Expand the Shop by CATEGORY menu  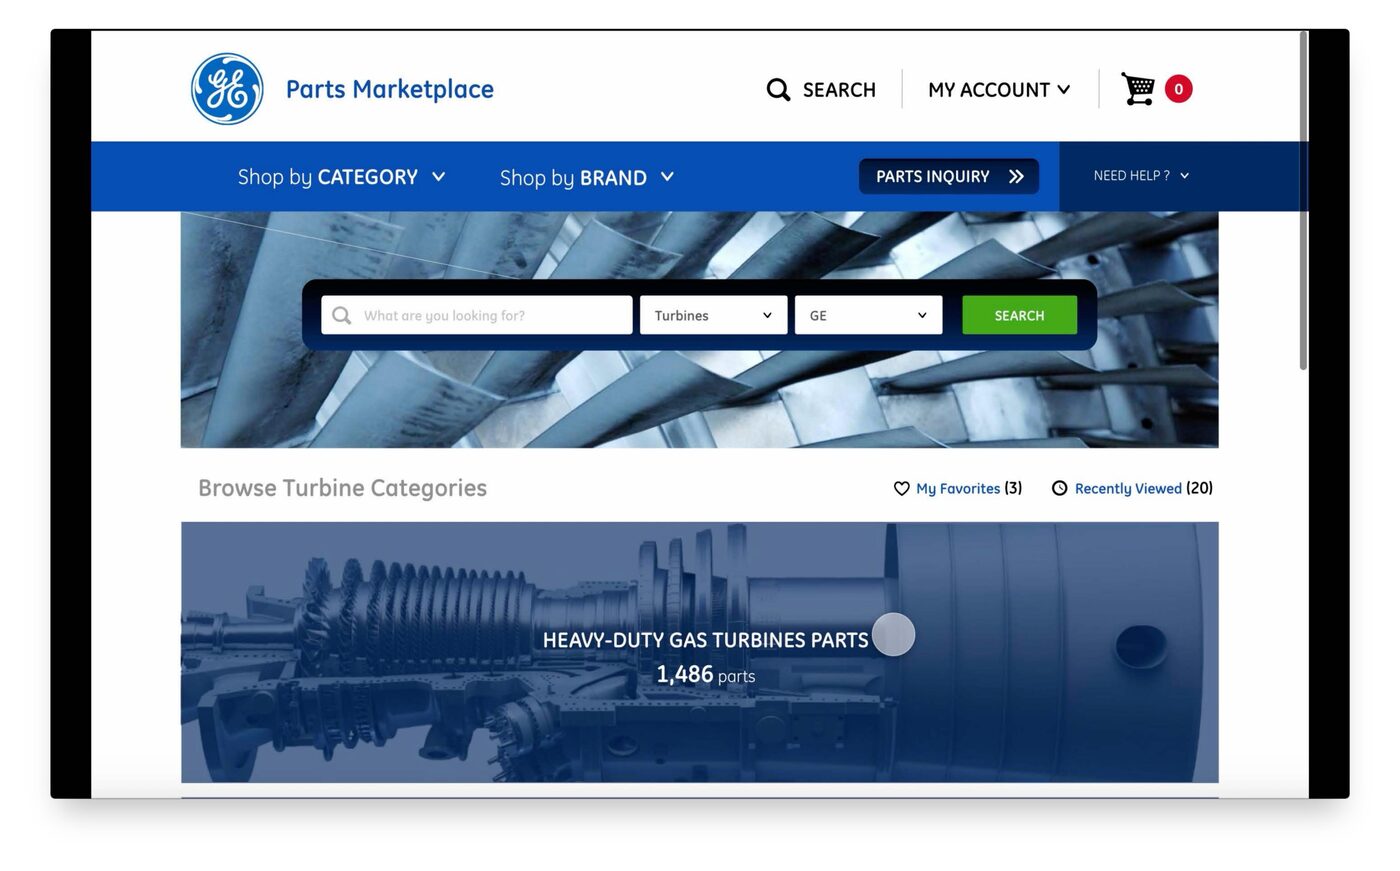(341, 177)
